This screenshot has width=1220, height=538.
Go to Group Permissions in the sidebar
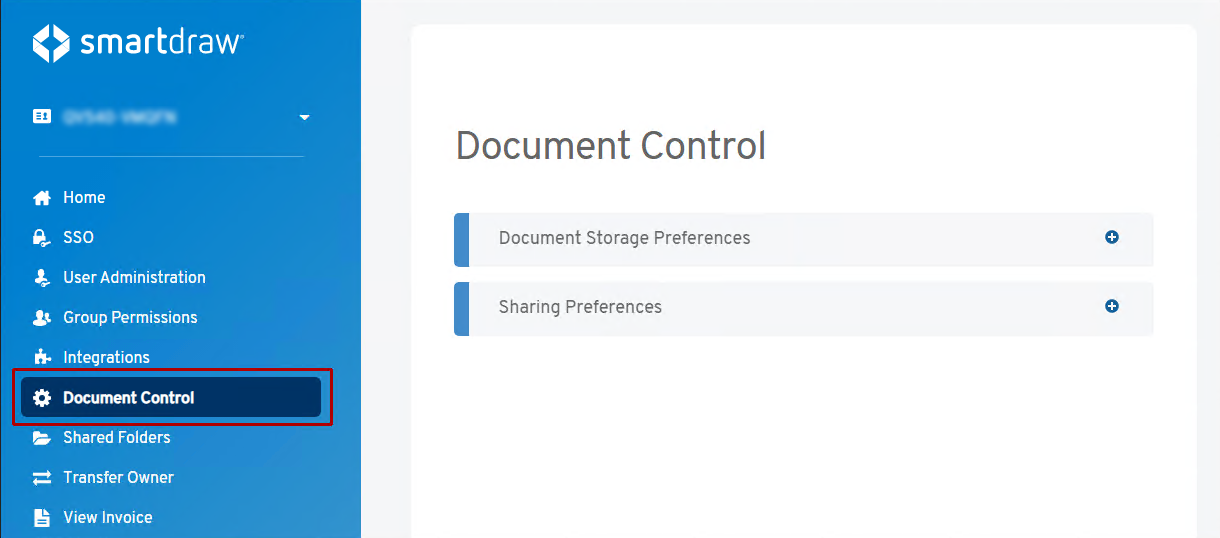[130, 318]
